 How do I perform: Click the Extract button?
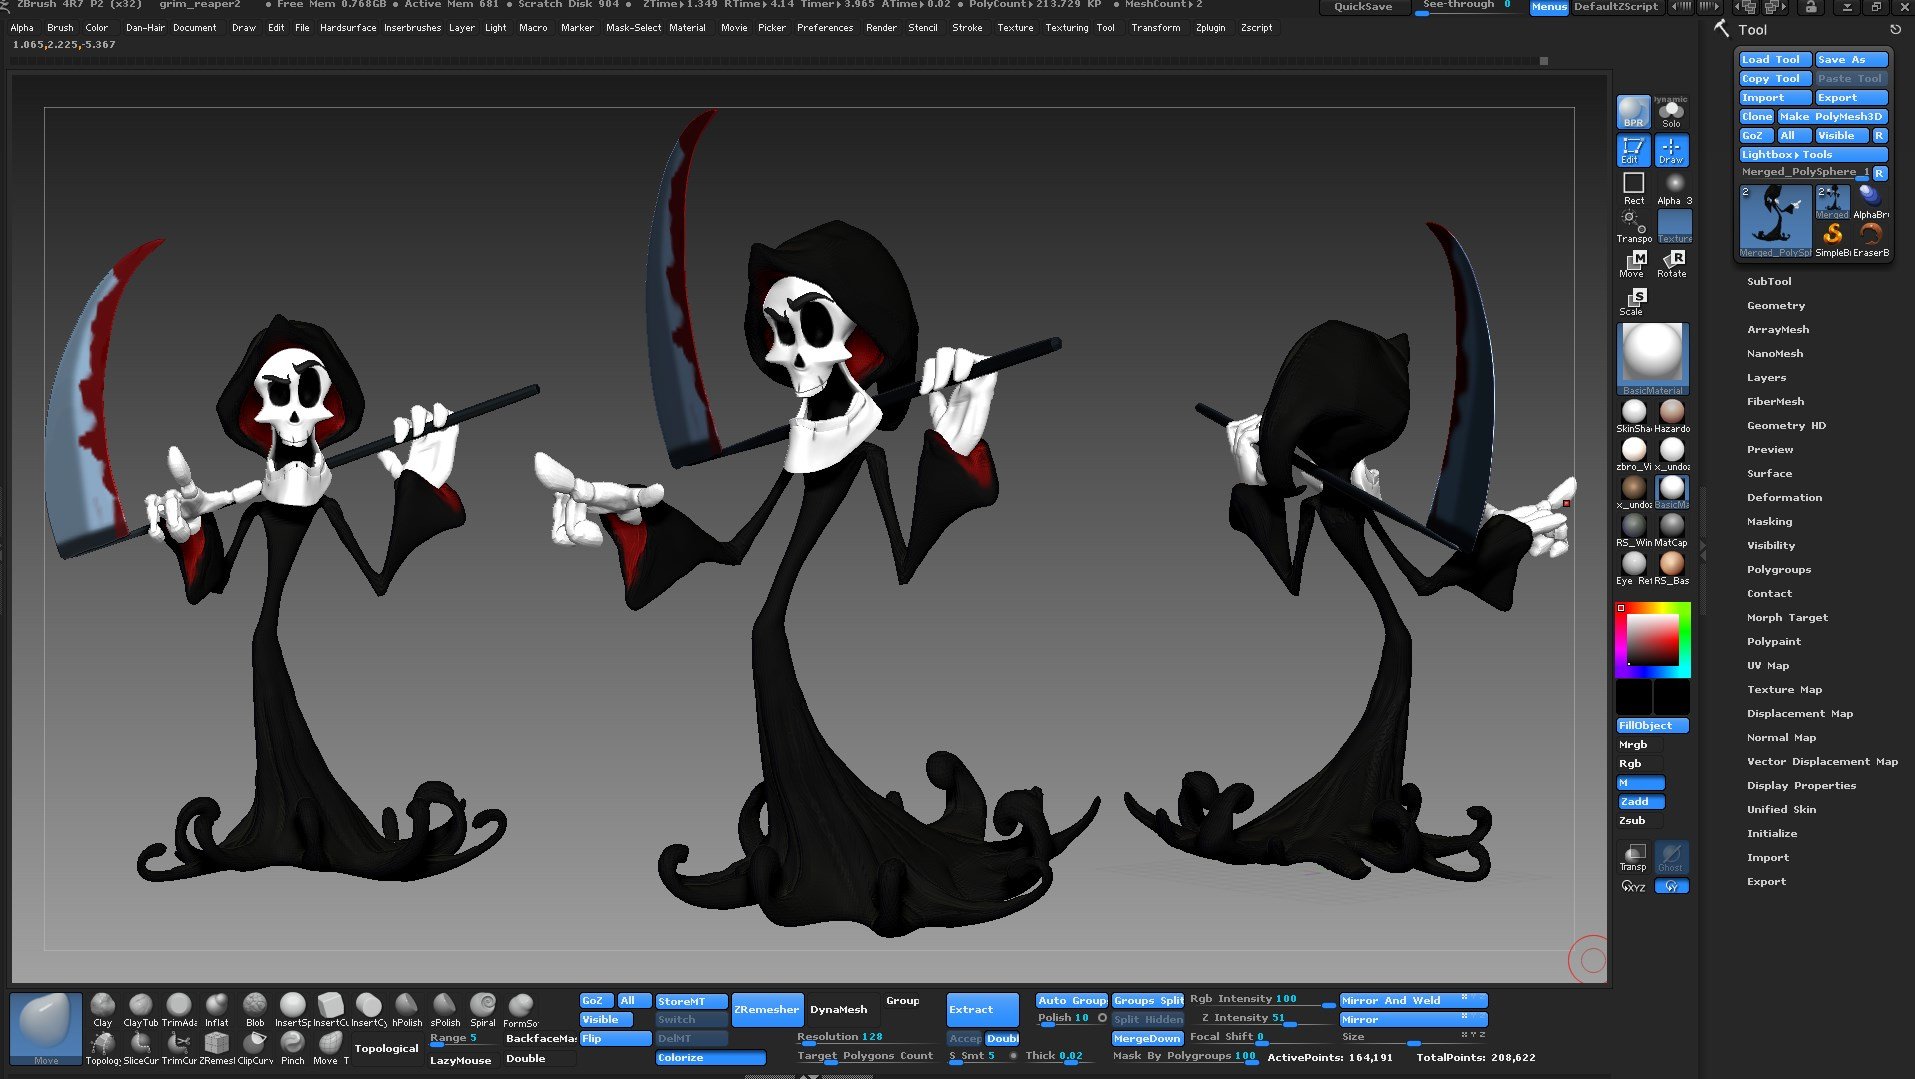(982, 1009)
